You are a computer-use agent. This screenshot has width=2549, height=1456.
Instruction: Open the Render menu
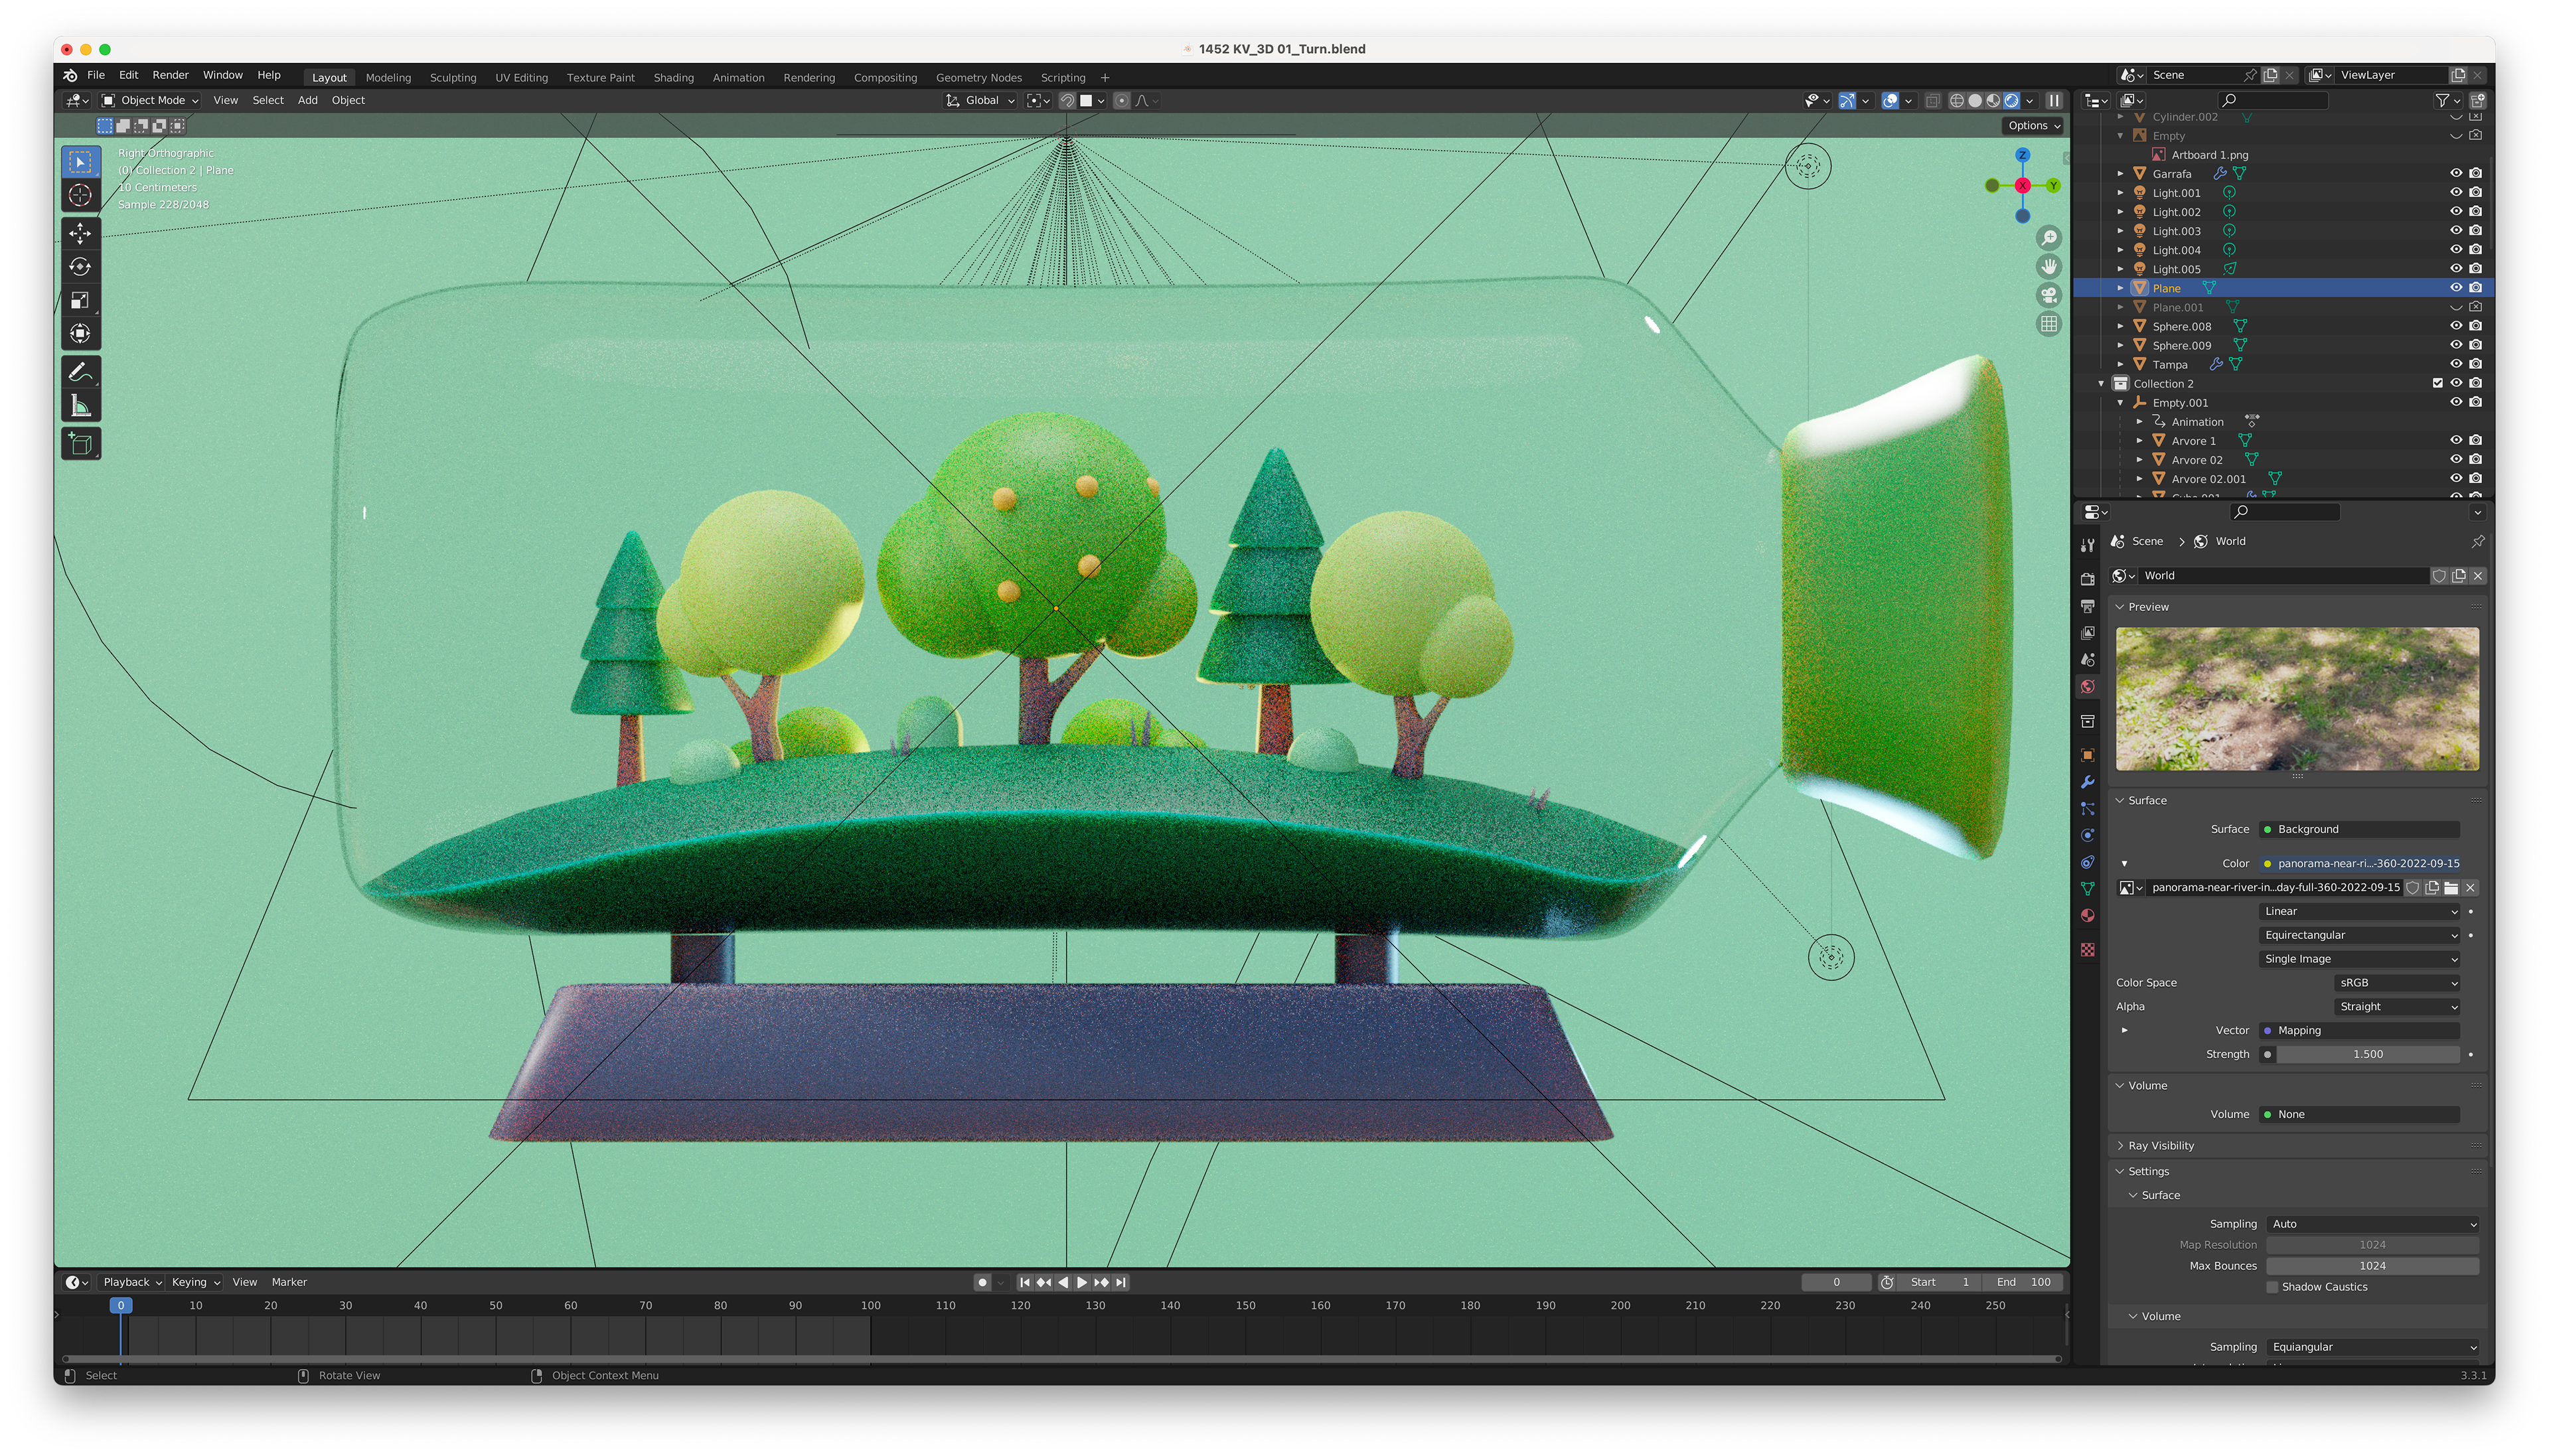pyautogui.click(x=170, y=75)
